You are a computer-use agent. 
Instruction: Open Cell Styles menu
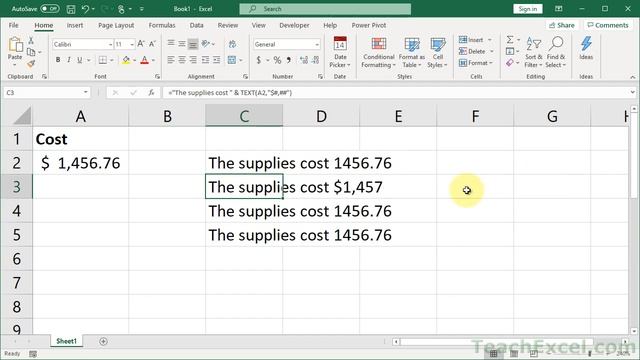(438, 53)
